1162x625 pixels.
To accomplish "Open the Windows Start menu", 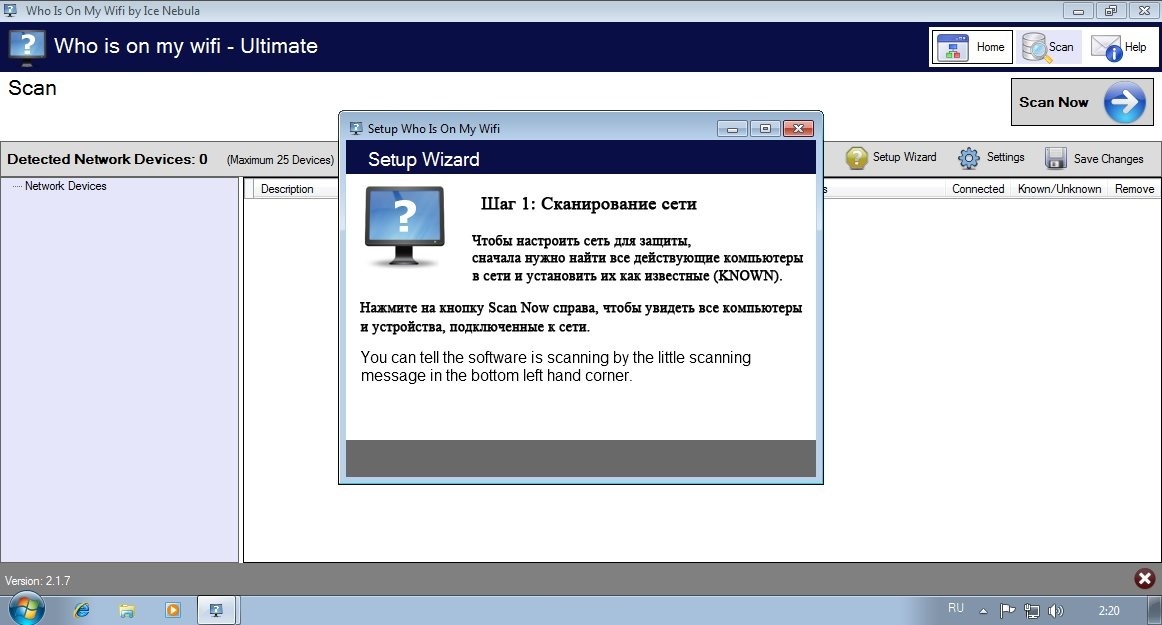I will tap(26, 609).
